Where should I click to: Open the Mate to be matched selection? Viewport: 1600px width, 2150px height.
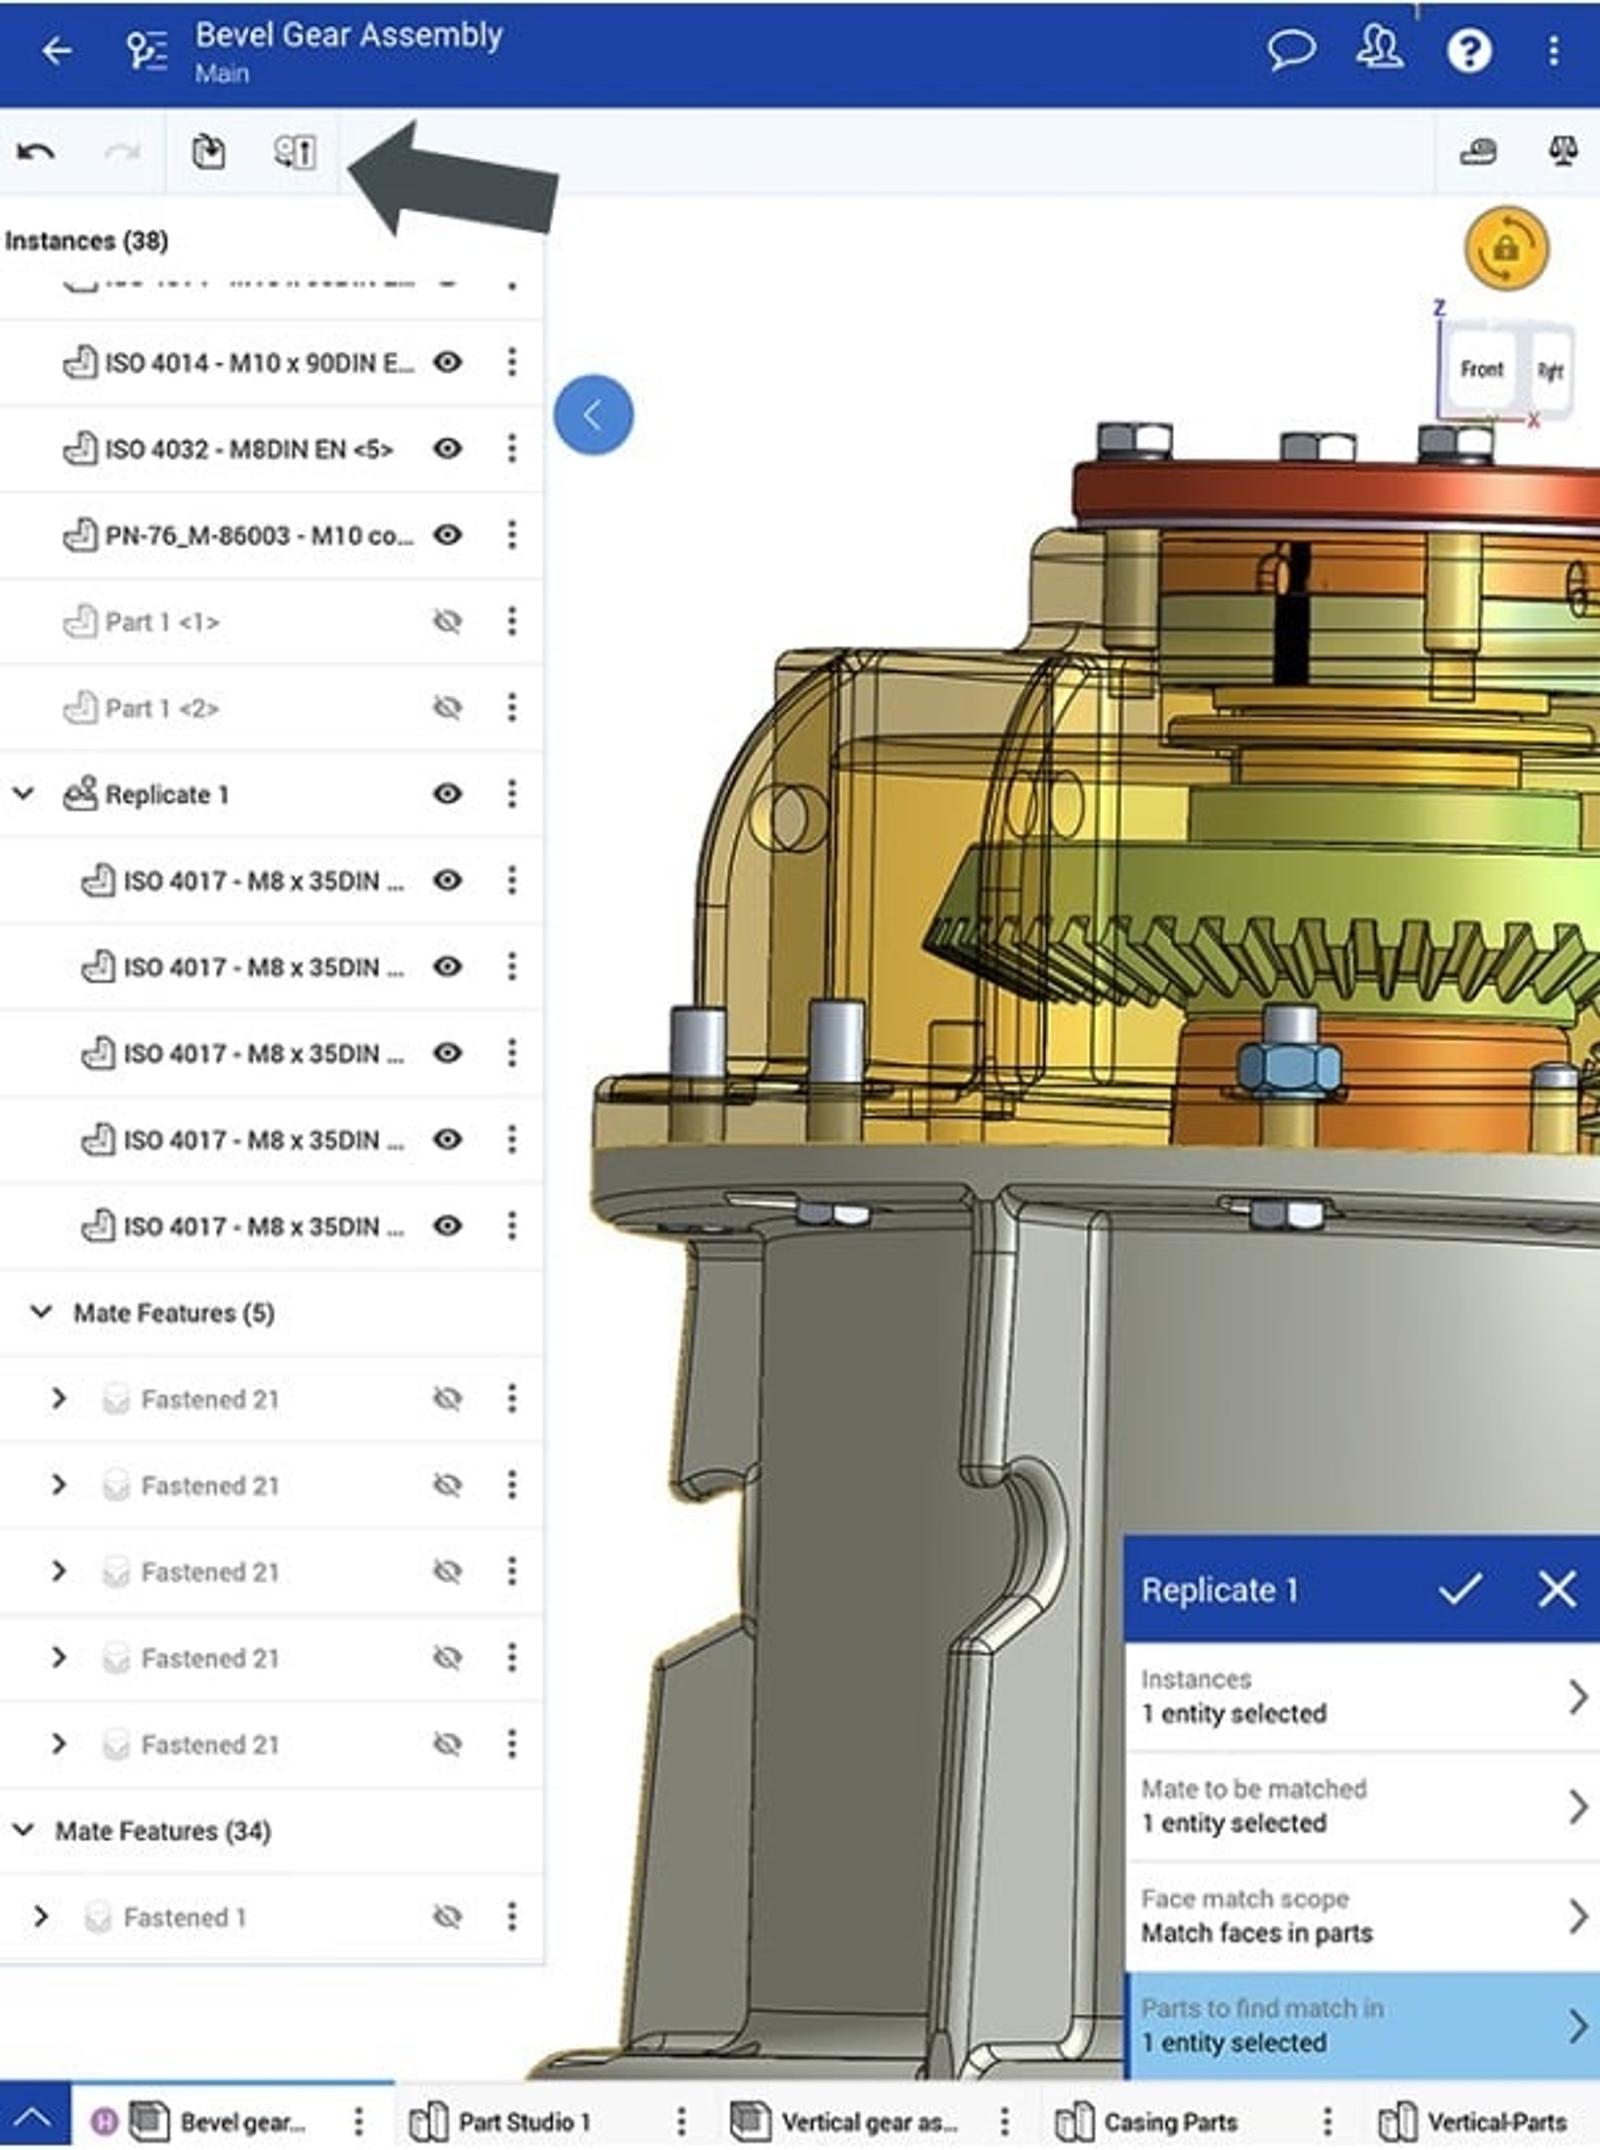tap(1362, 1806)
